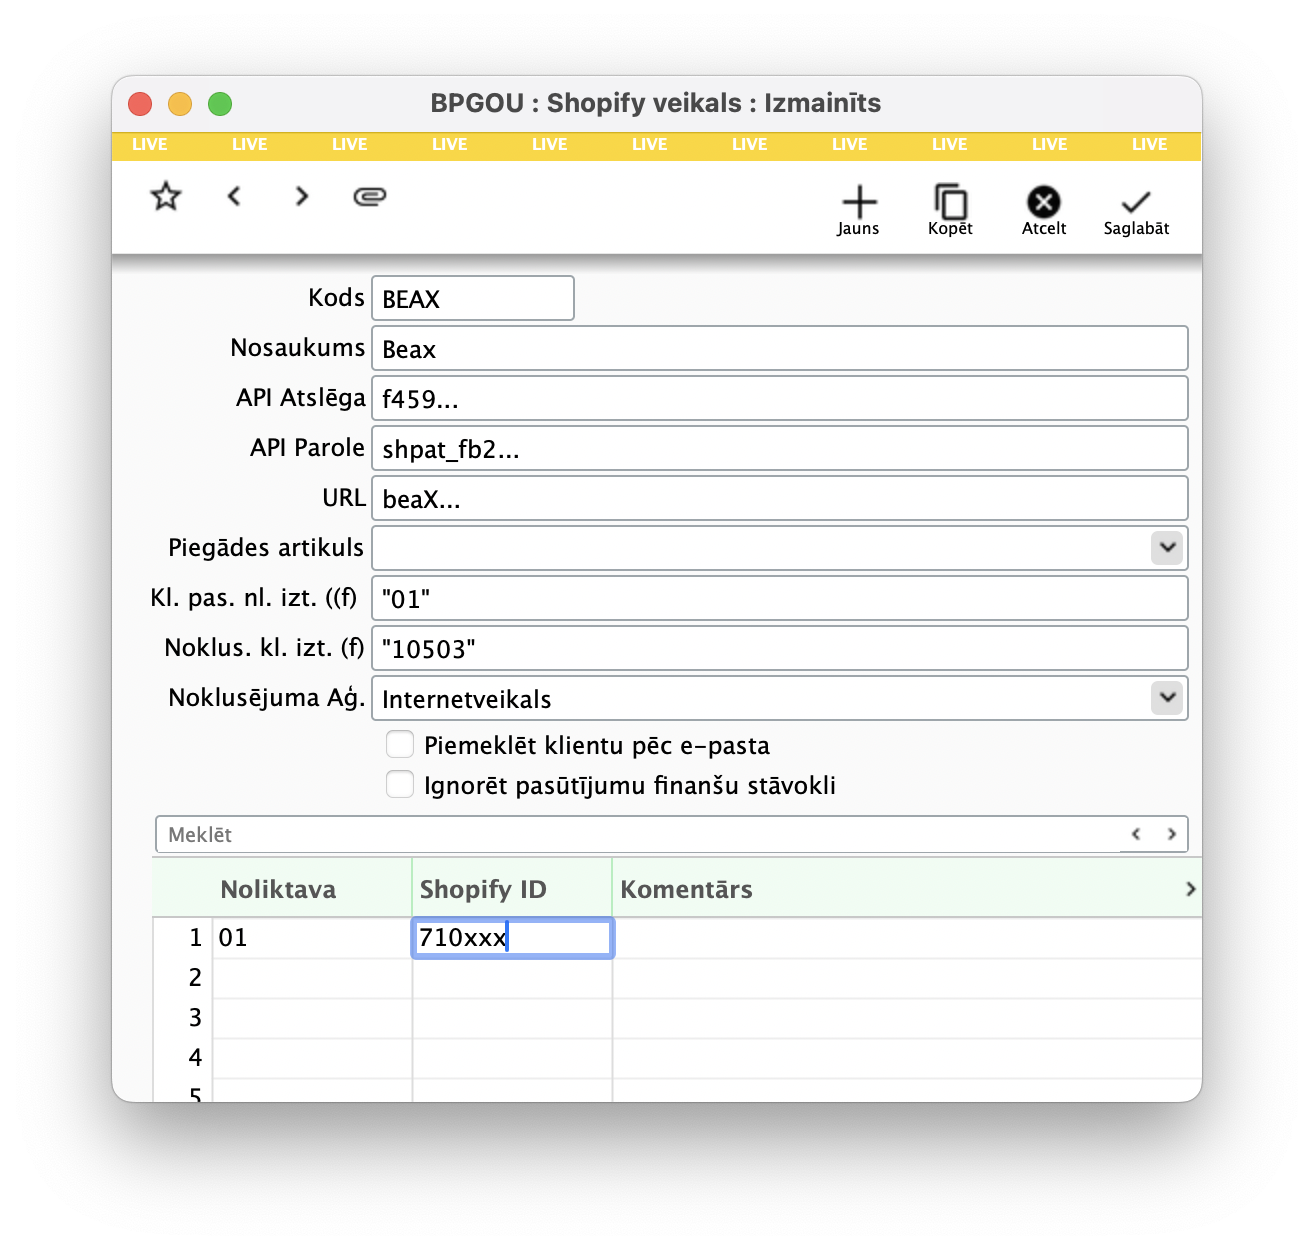Select Noliktava cell containing 01

click(x=312, y=938)
